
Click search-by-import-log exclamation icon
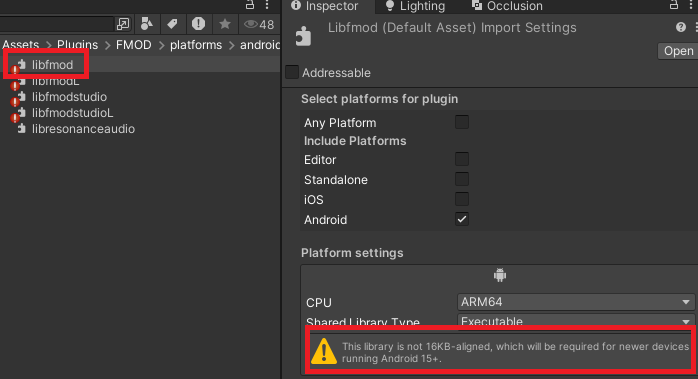[198, 24]
